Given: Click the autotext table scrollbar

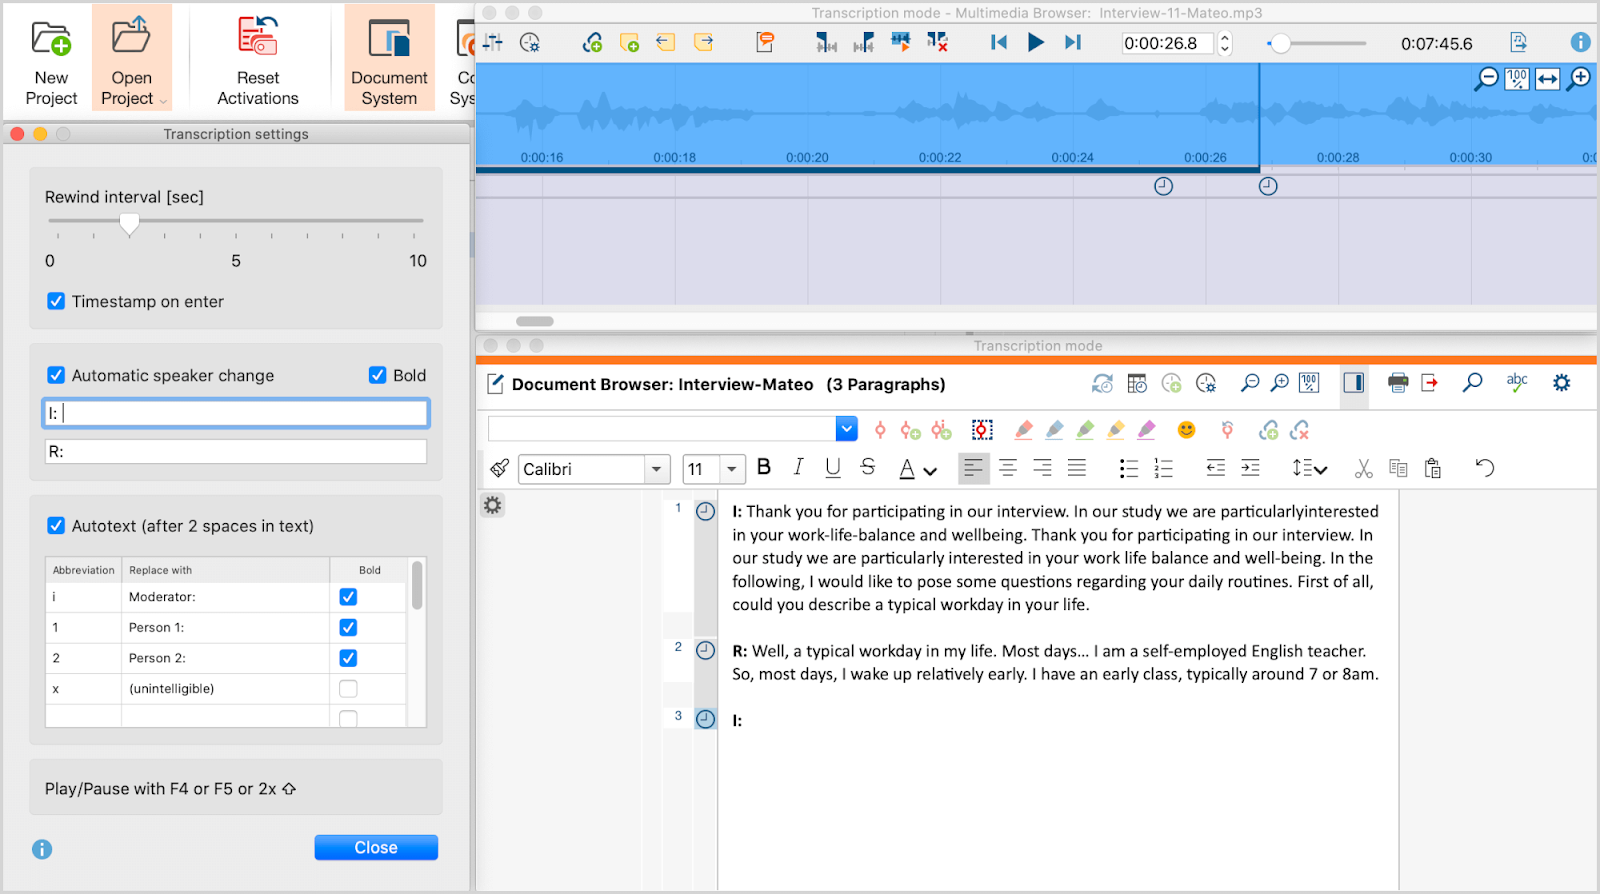Looking at the screenshot, I should pyautogui.click(x=417, y=585).
